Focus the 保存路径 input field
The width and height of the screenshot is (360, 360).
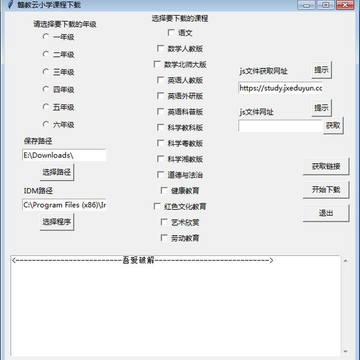pos(64,155)
